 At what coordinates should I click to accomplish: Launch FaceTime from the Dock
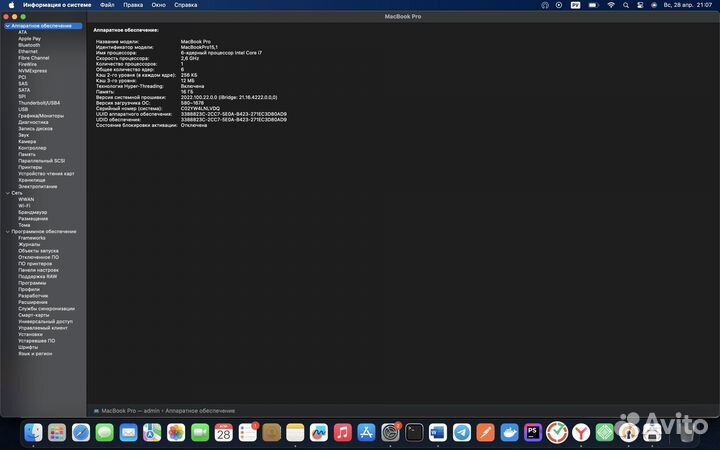[200, 432]
